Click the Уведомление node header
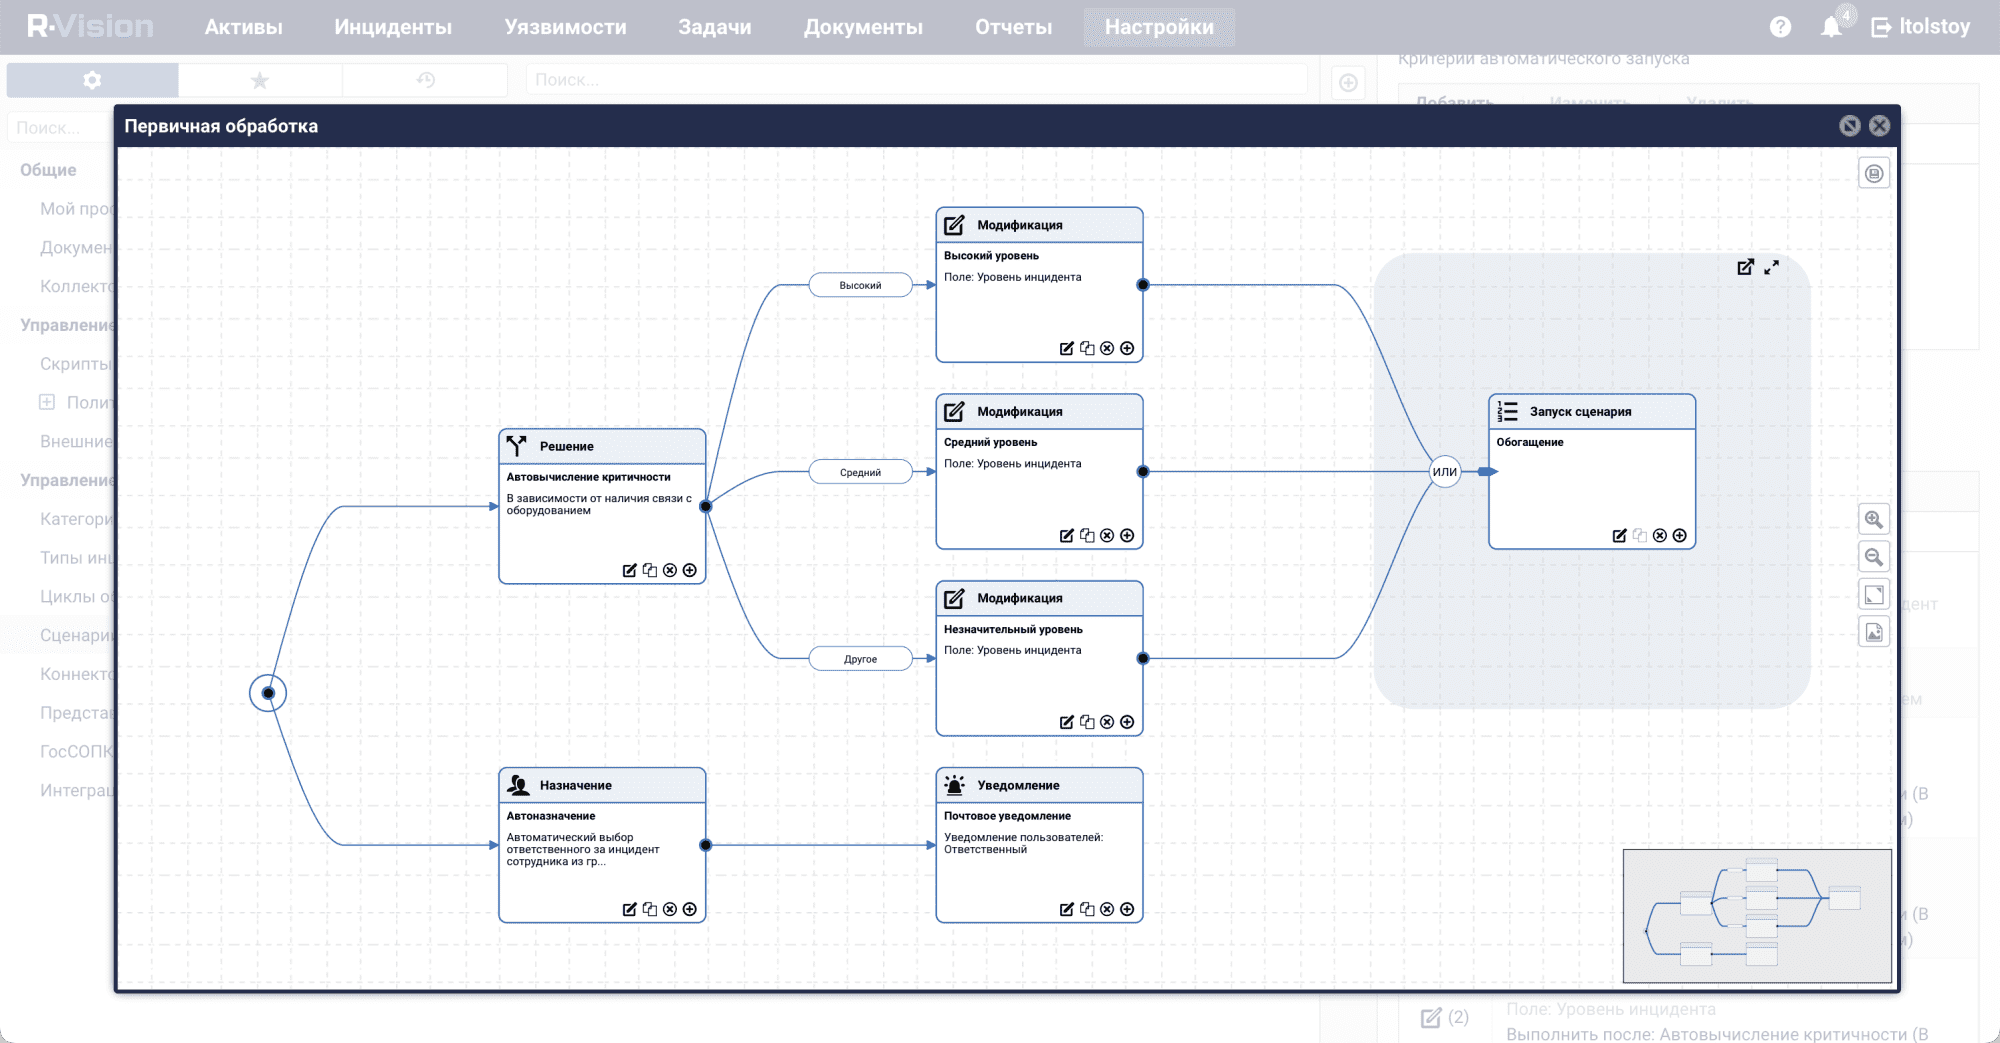Viewport: 2000px width, 1043px height. (1039, 785)
